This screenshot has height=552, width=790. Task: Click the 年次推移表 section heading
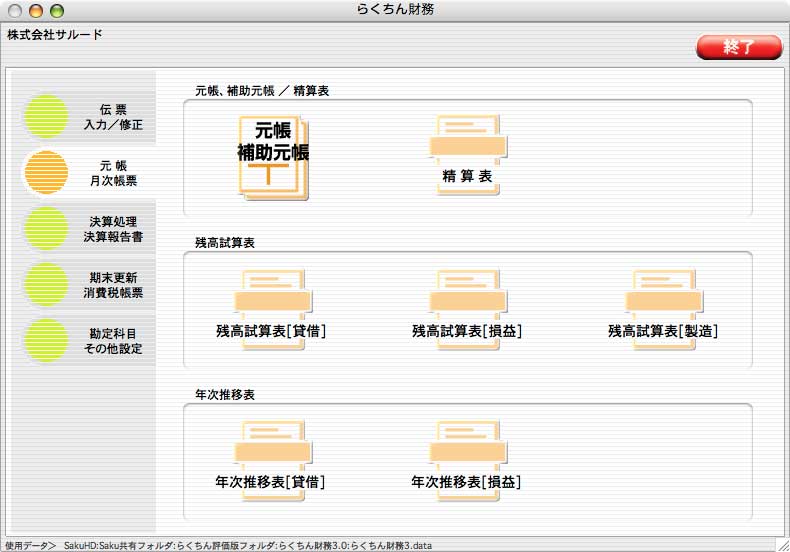point(225,394)
